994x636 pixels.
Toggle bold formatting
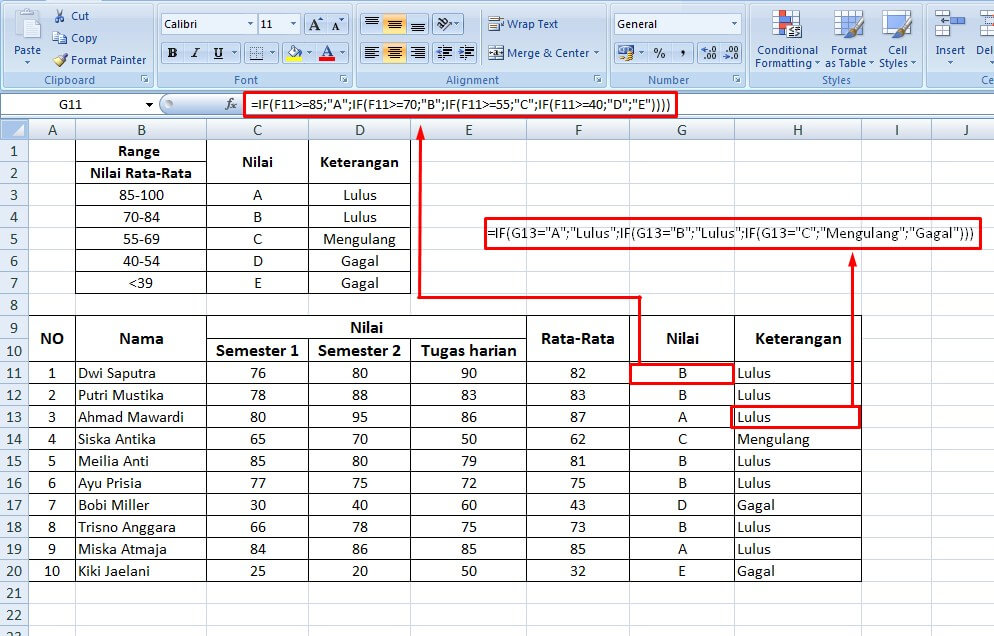[172, 52]
